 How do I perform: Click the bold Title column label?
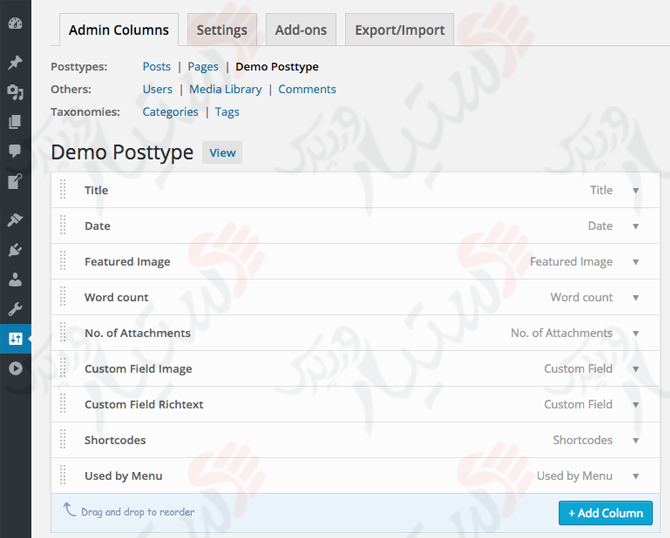pyautogui.click(x=96, y=190)
